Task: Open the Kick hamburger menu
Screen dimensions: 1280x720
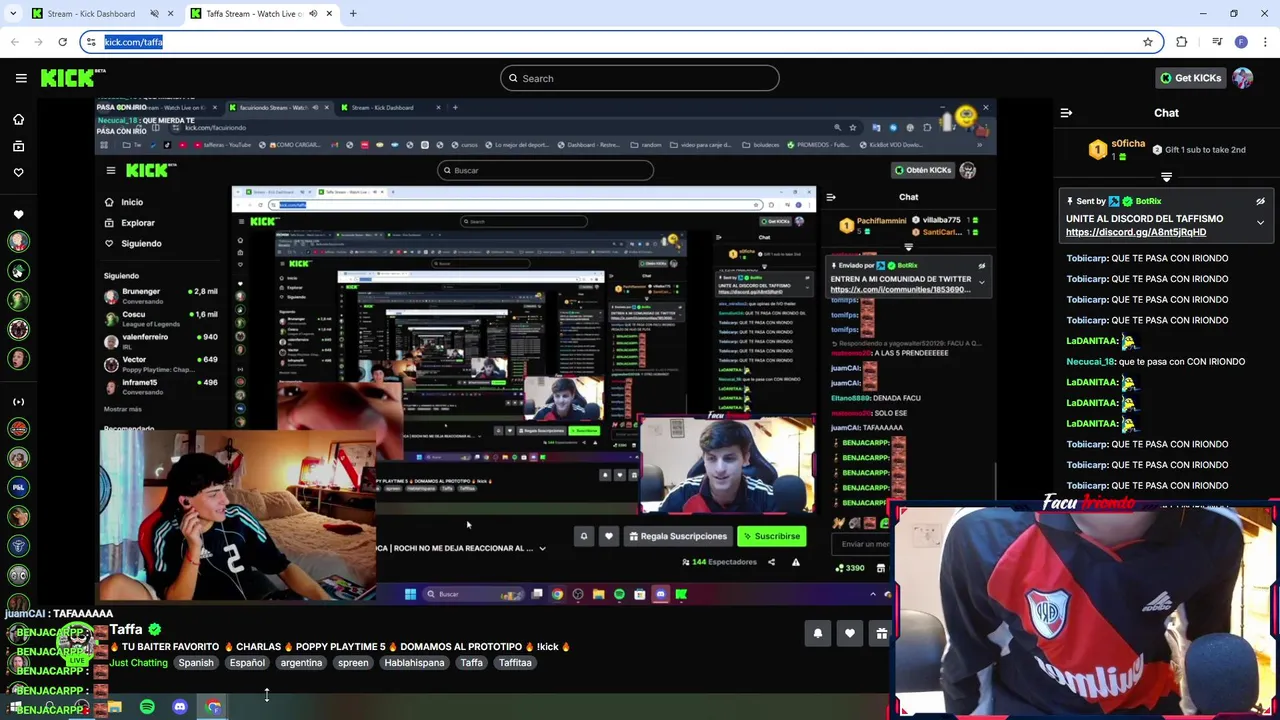Action: coord(21,78)
